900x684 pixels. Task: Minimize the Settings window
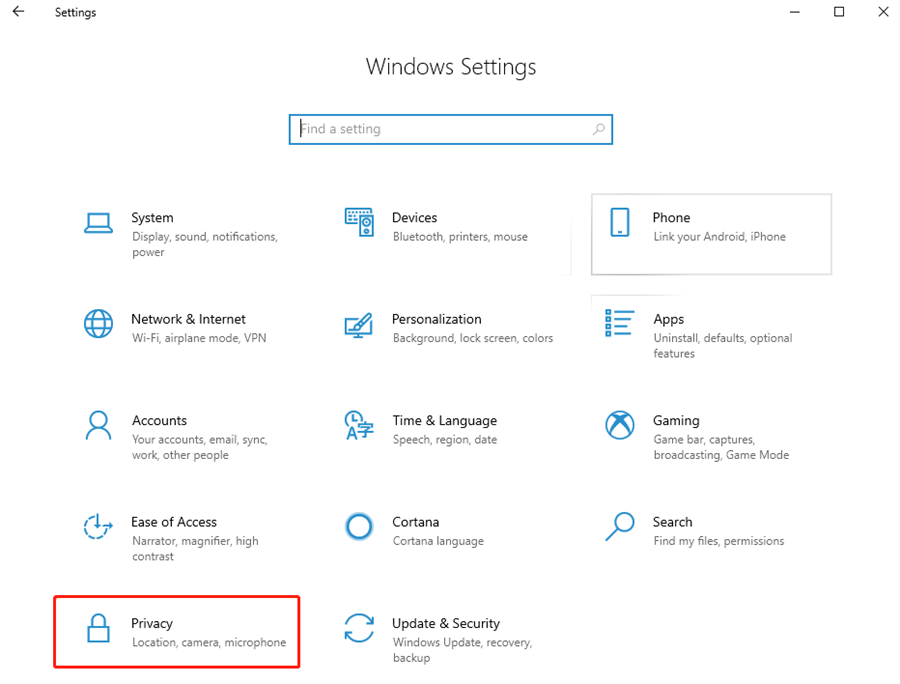click(794, 11)
